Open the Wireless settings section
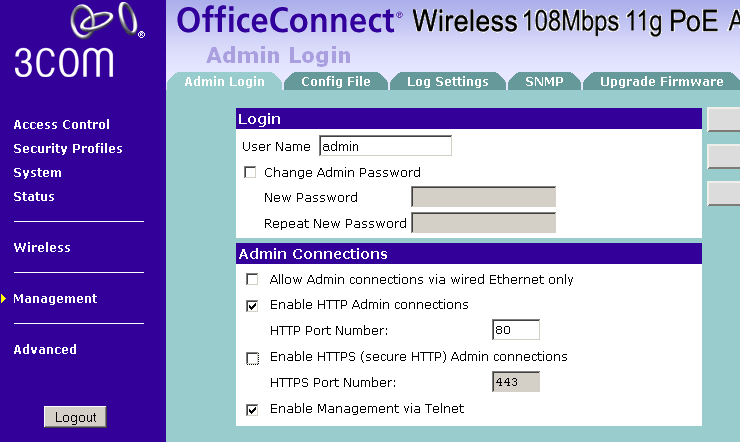Viewport: 740px width, 442px height. click(42, 248)
